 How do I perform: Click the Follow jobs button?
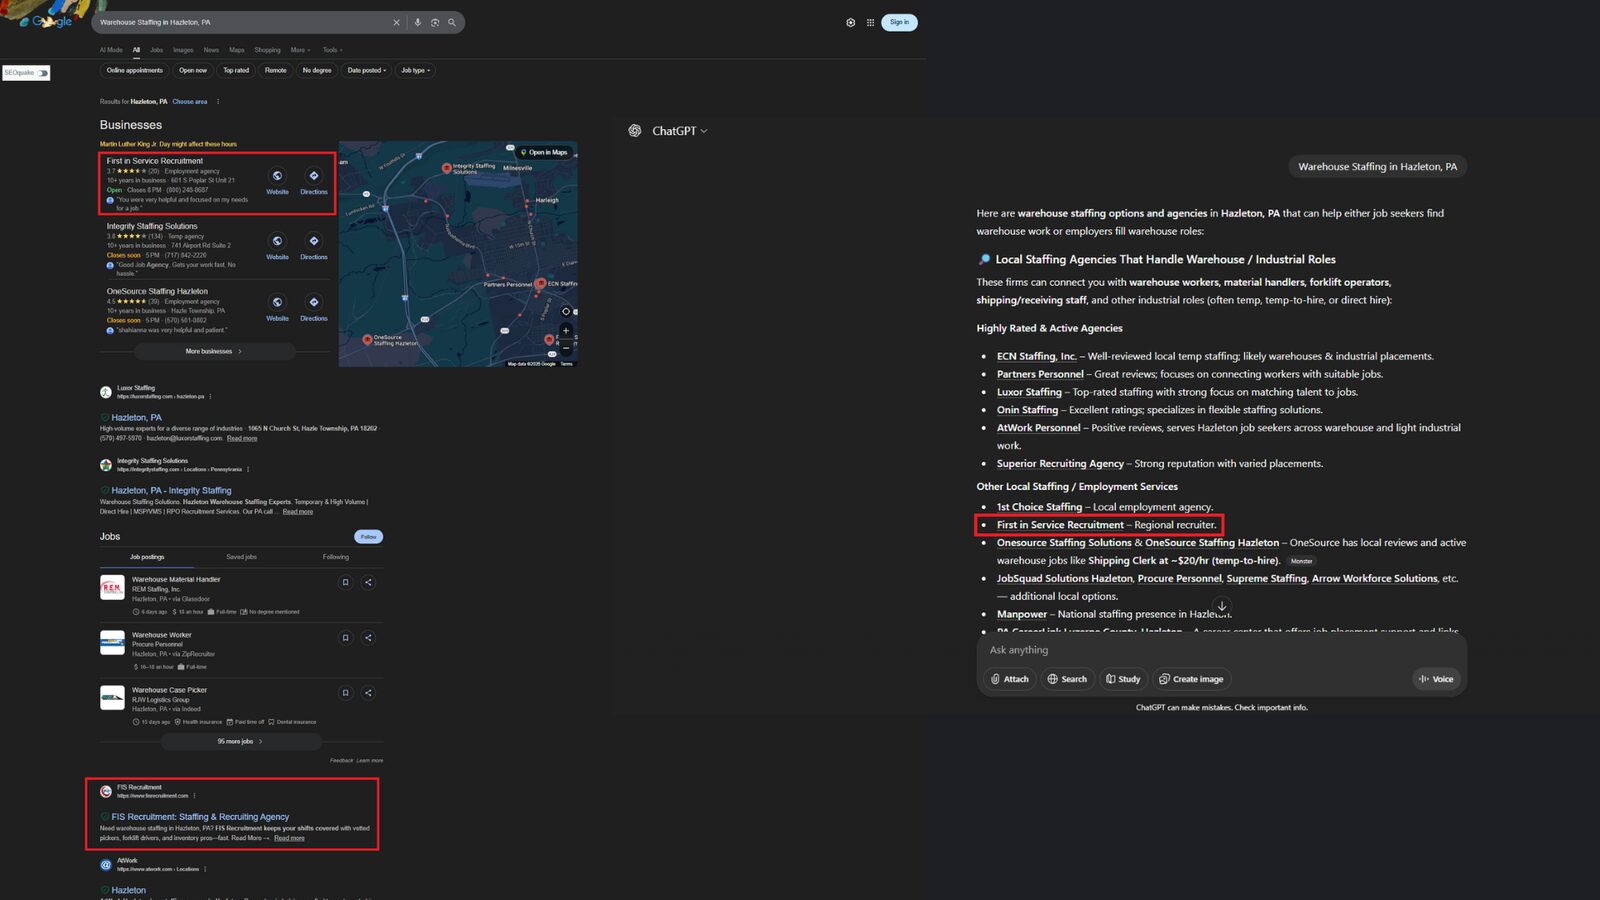368,537
